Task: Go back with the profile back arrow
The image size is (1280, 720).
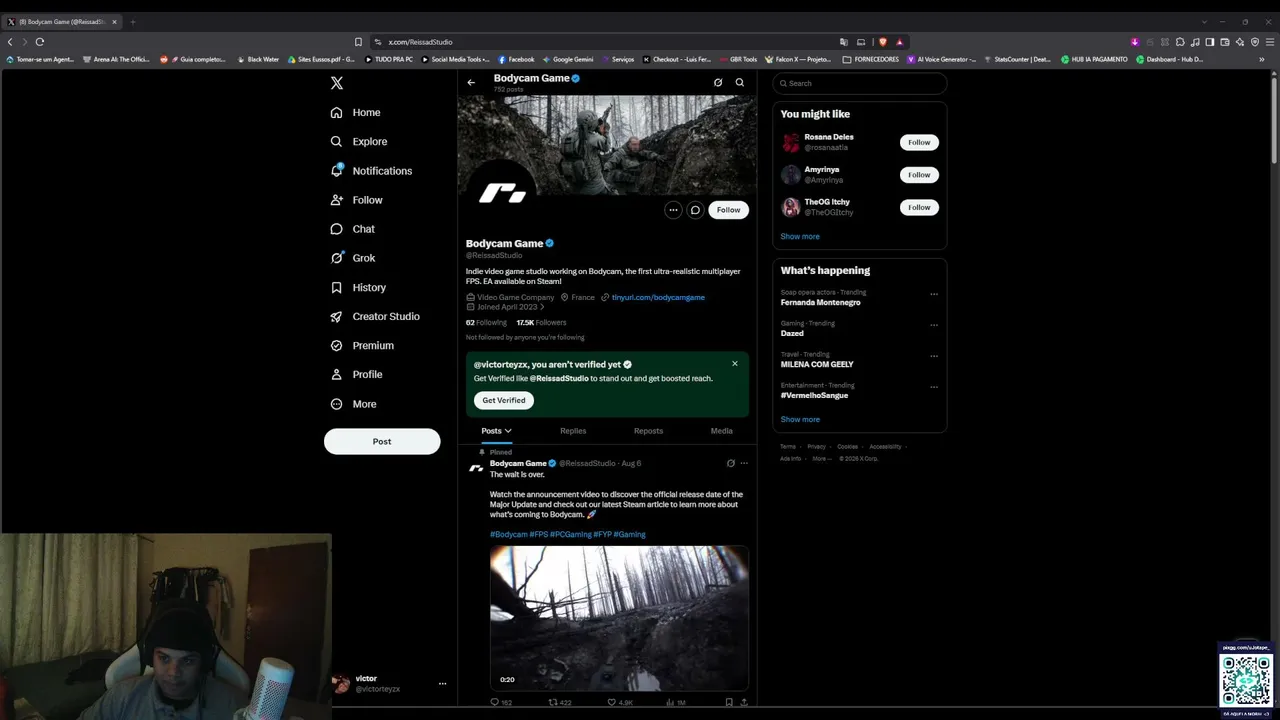Action: [471, 83]
